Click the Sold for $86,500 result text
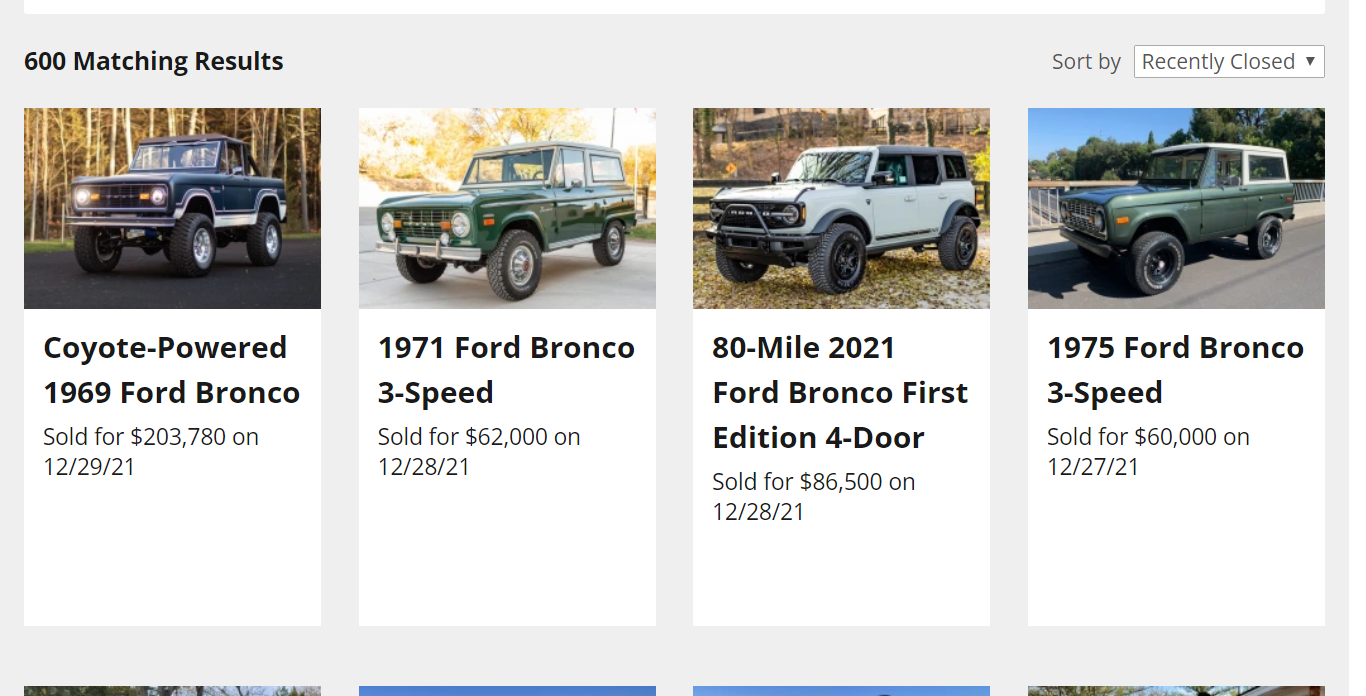 coord(813,497)
